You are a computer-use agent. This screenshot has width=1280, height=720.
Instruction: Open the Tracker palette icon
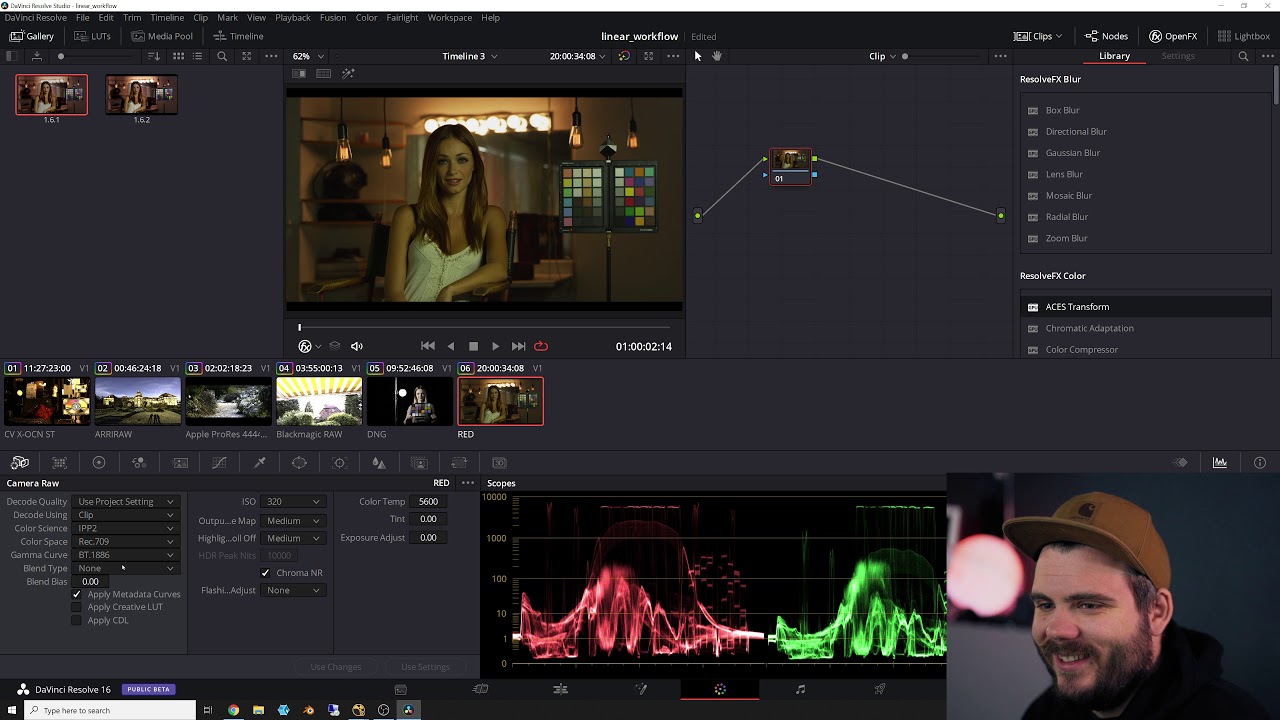click(x=339, y=463)
